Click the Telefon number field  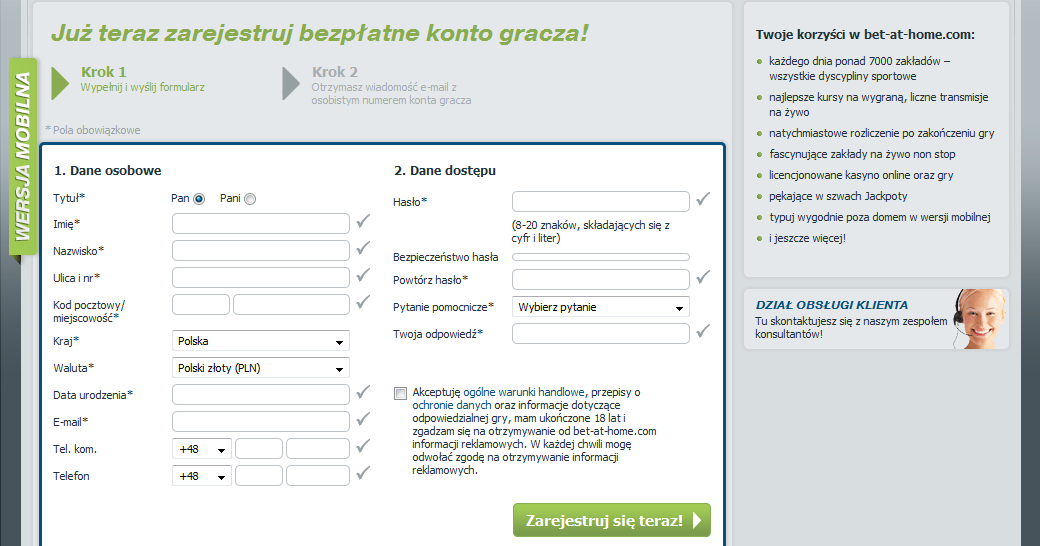(x=318, y=476)
